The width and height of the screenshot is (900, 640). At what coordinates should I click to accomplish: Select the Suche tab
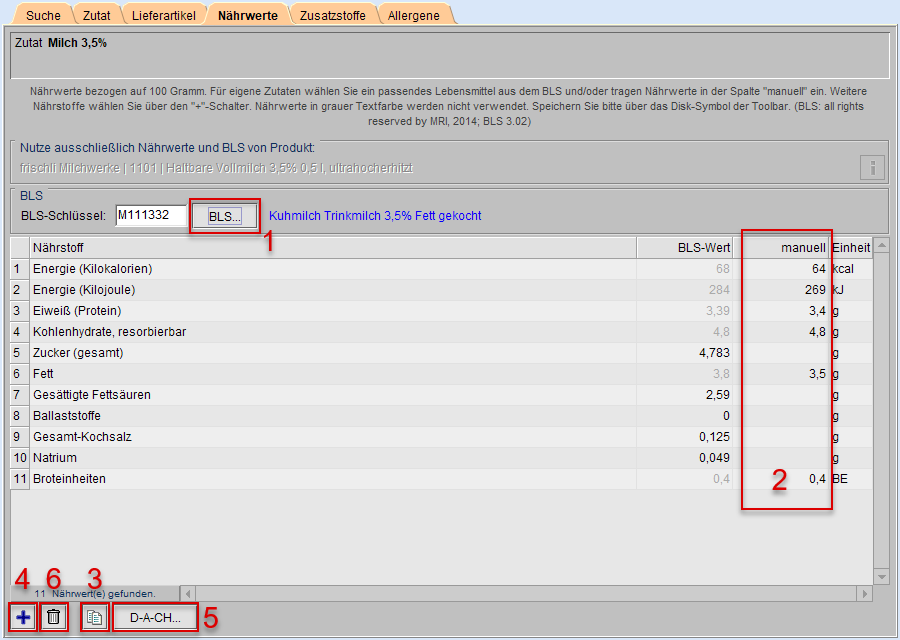[43, 15]
